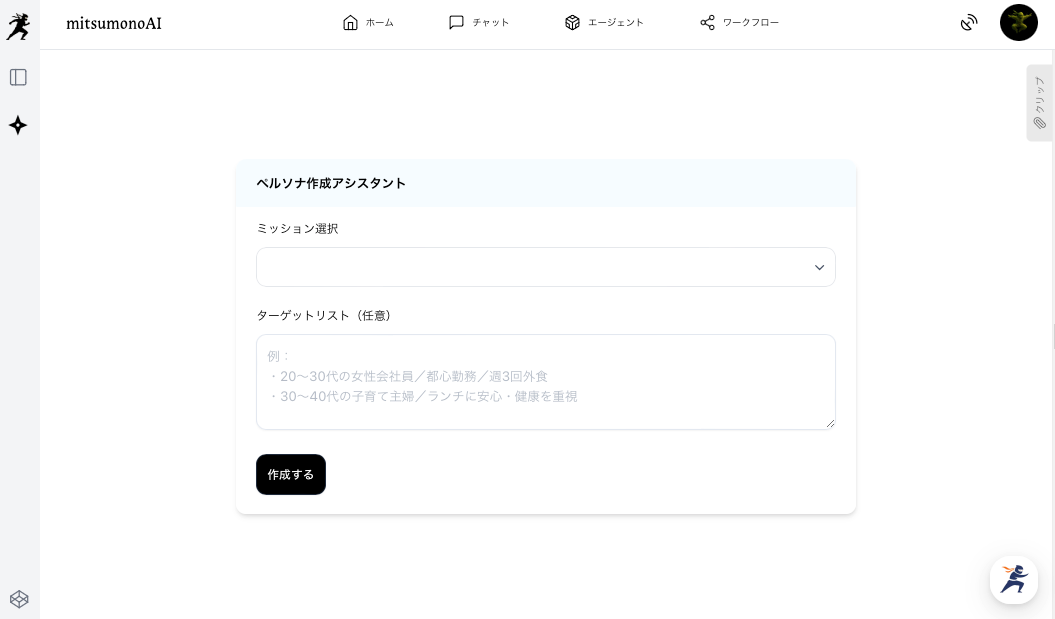Click the running ninja logo in the sidebar

click(18, 26)
